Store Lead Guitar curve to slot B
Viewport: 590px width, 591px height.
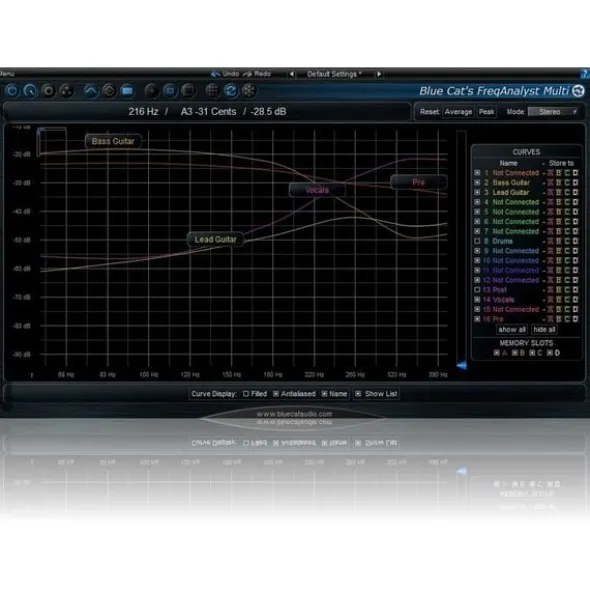pyautogui.click(x=559, y=193)
